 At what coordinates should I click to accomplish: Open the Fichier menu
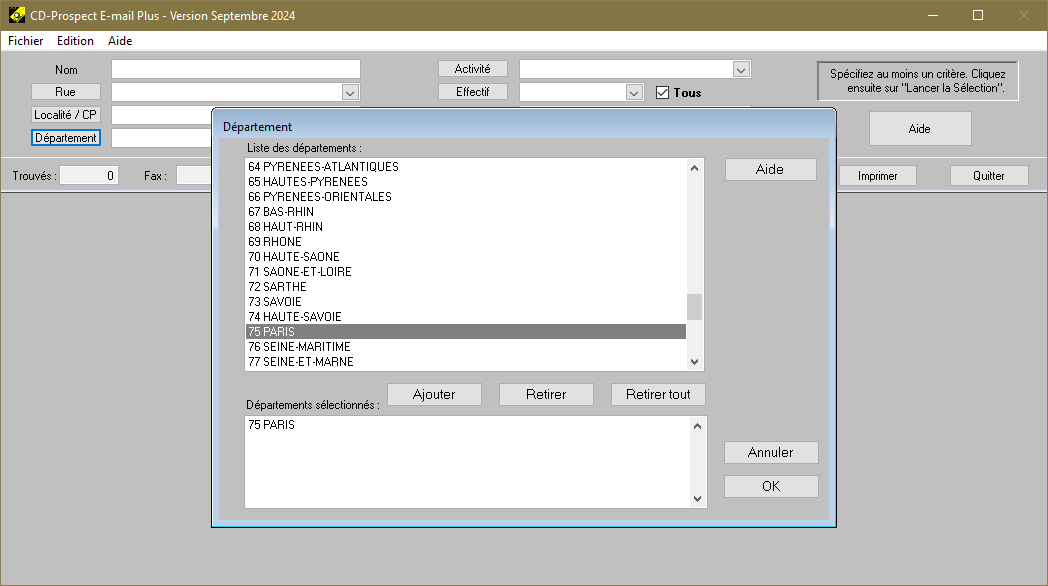(26, 41)
